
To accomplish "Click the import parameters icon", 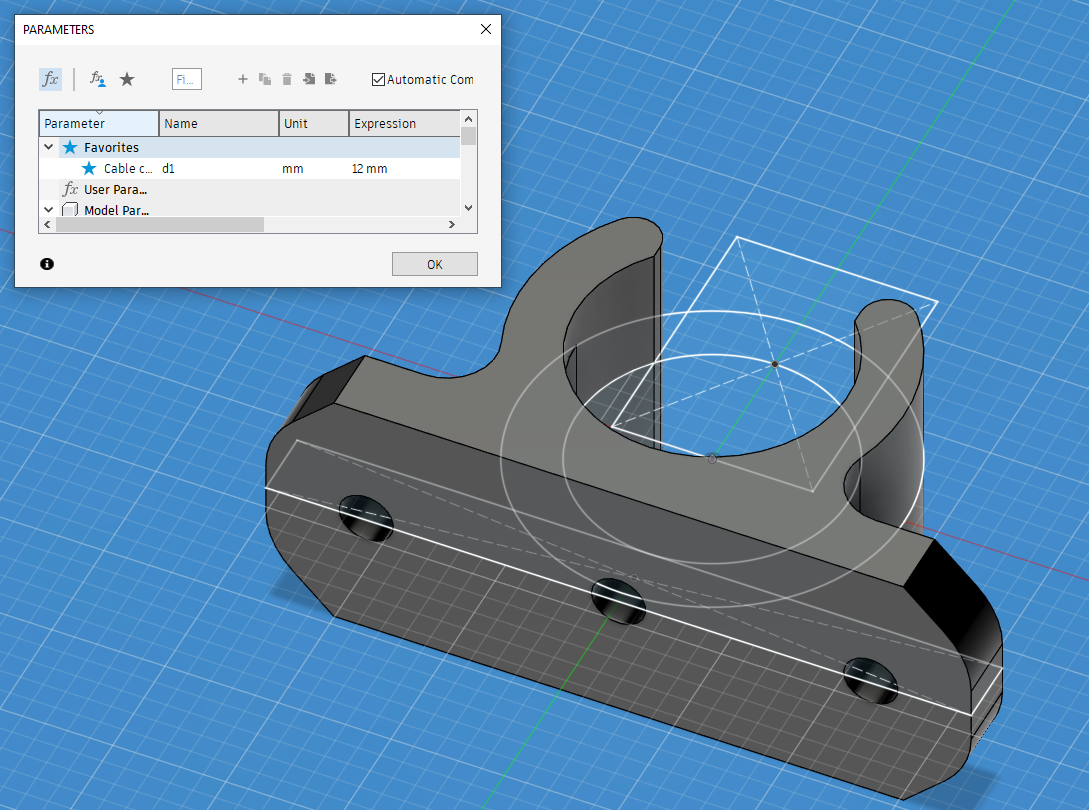I will tap(310, 79).
